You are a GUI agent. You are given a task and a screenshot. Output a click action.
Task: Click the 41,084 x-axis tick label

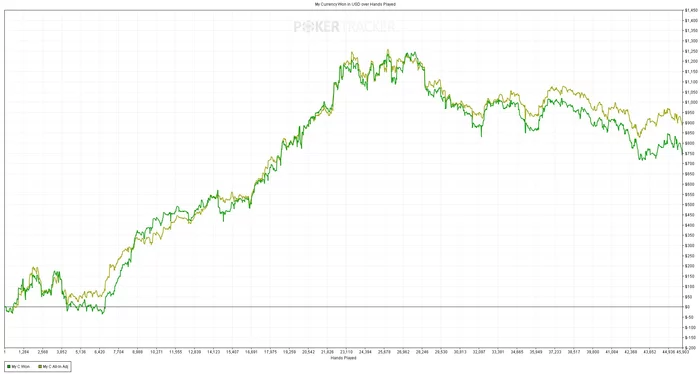612,352
